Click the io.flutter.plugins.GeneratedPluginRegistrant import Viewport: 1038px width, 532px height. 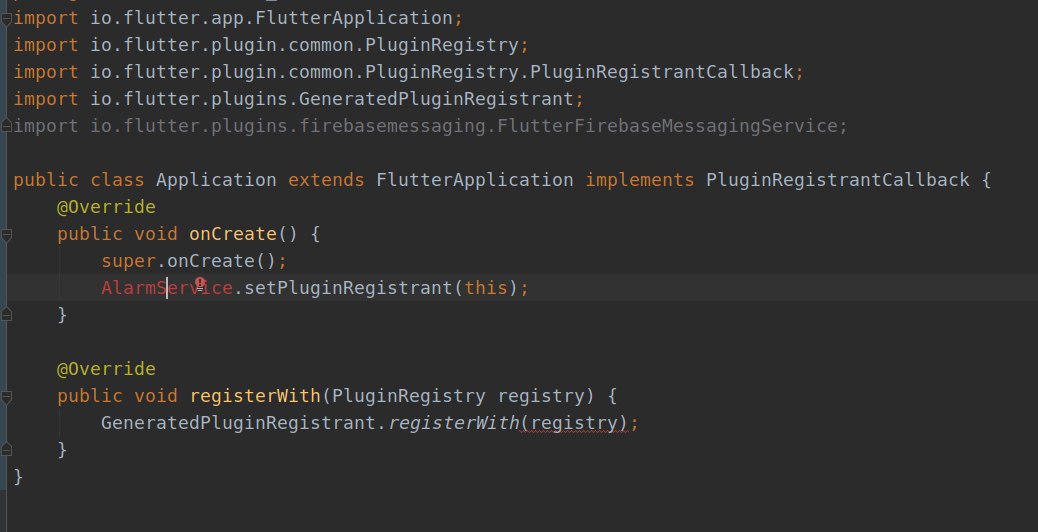299,99
